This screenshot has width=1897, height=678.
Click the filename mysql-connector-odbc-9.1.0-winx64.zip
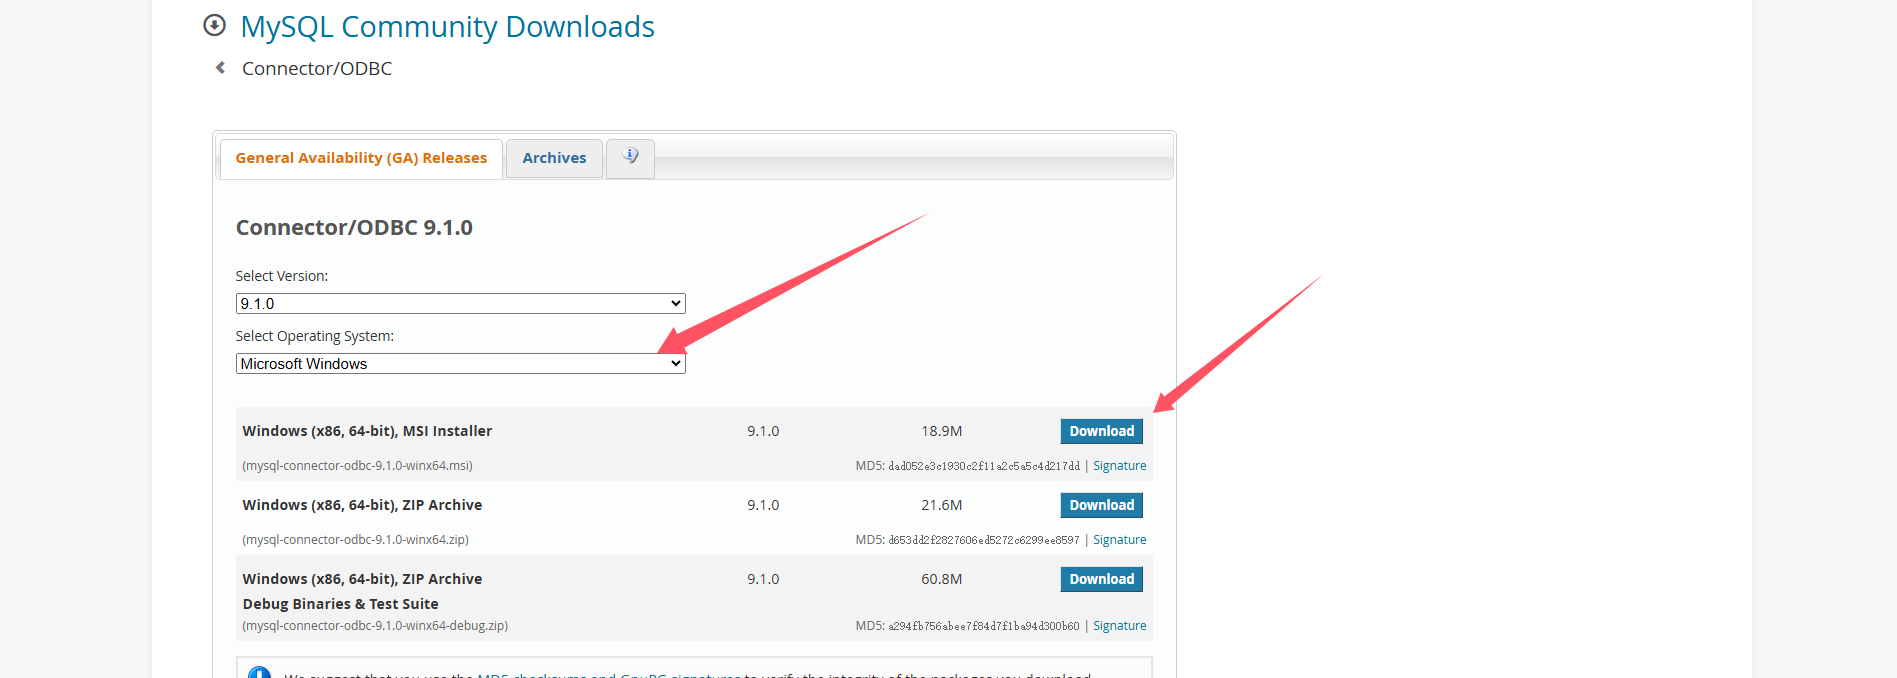(355, 540)
